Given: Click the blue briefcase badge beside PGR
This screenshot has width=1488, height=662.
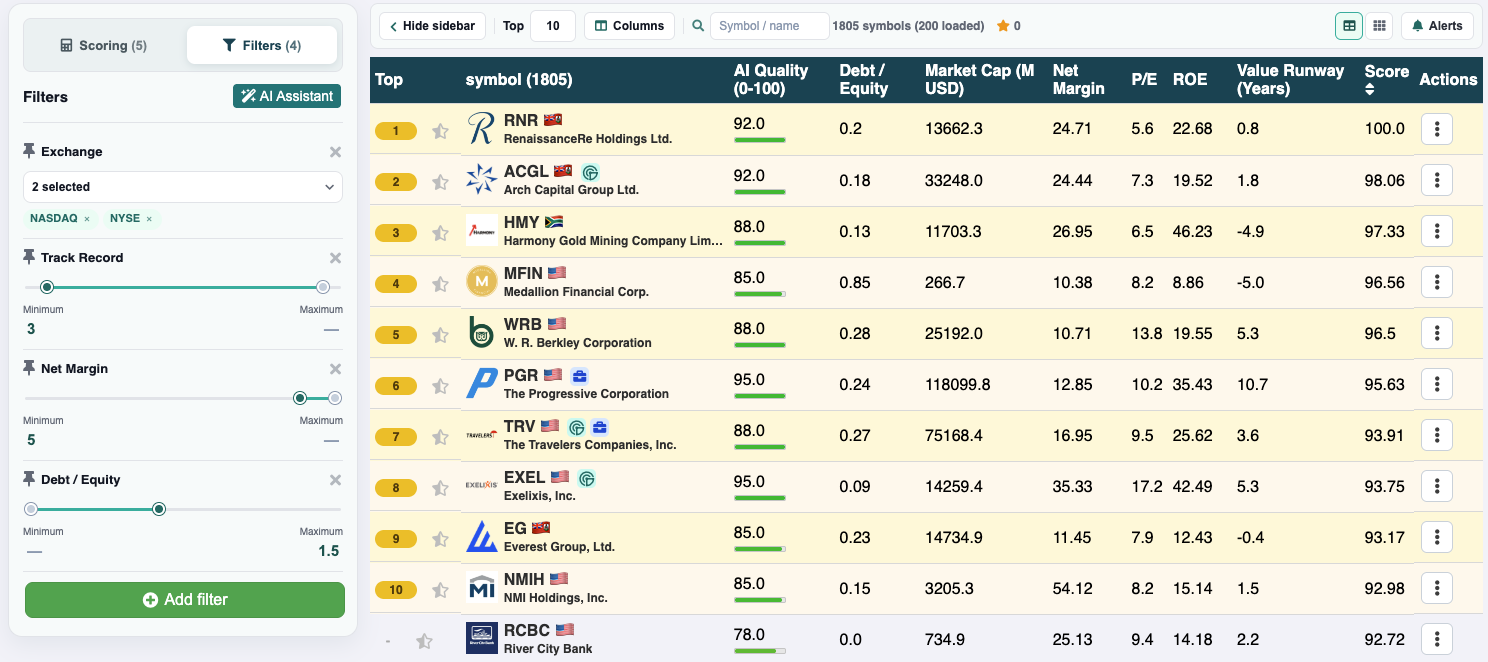Looking at the screenshot, I should 579,376.
